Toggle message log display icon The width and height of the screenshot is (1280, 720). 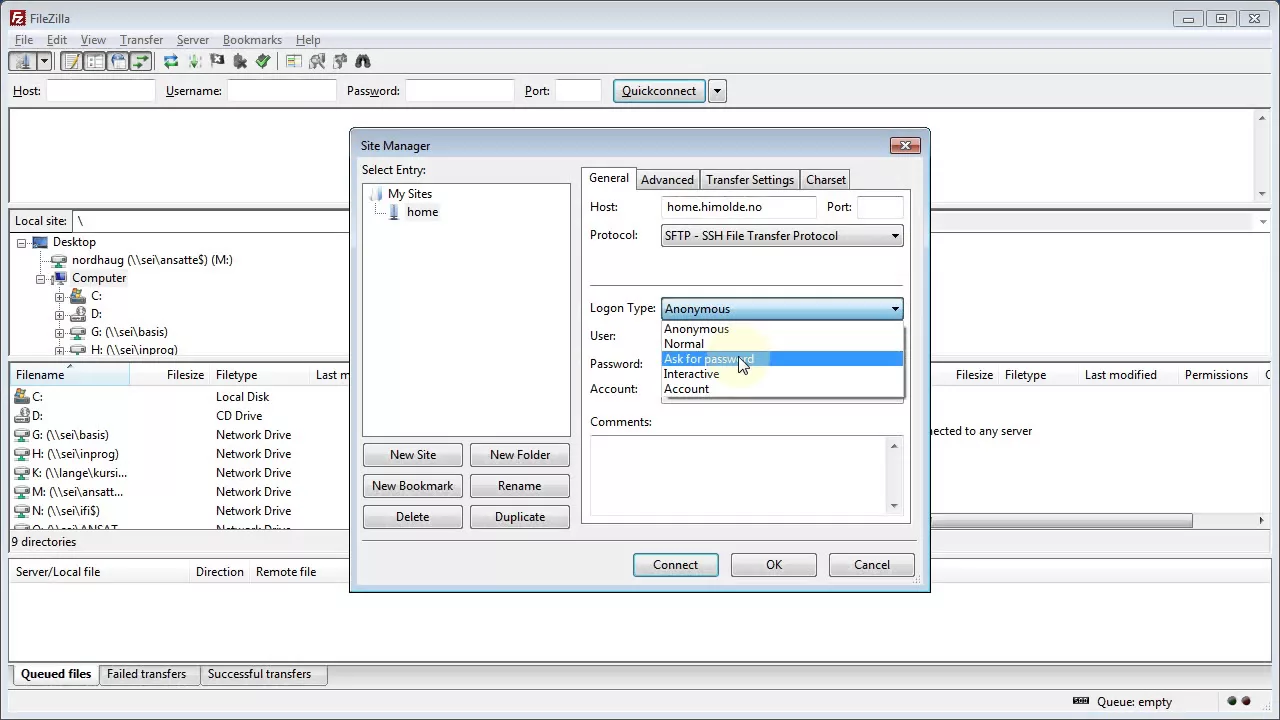[71, 61]
